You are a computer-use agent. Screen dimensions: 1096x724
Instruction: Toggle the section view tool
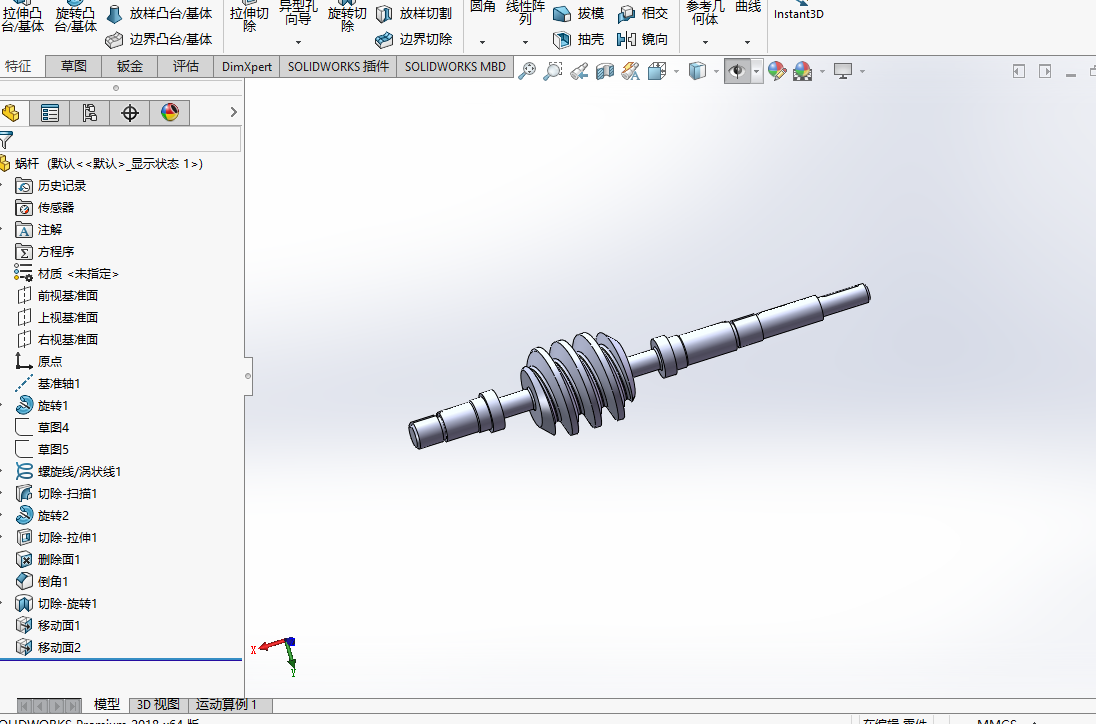pyautogui.click(x=605, y=71)
